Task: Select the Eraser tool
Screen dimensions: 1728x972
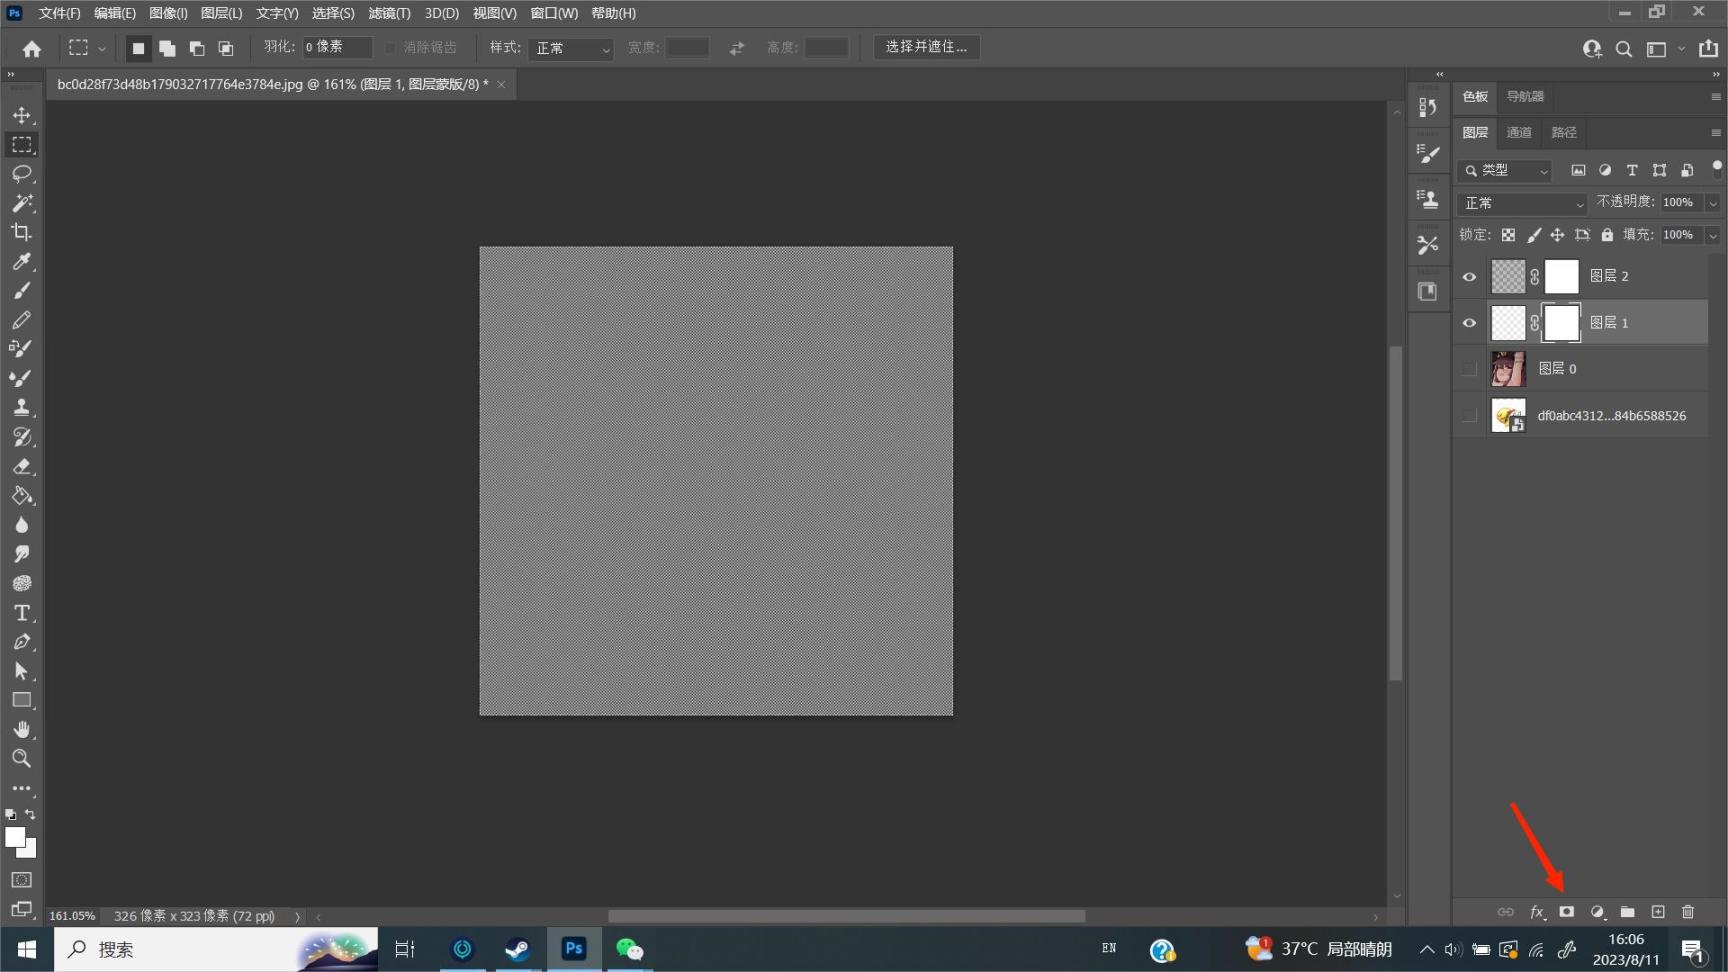Action: [22, 466]
